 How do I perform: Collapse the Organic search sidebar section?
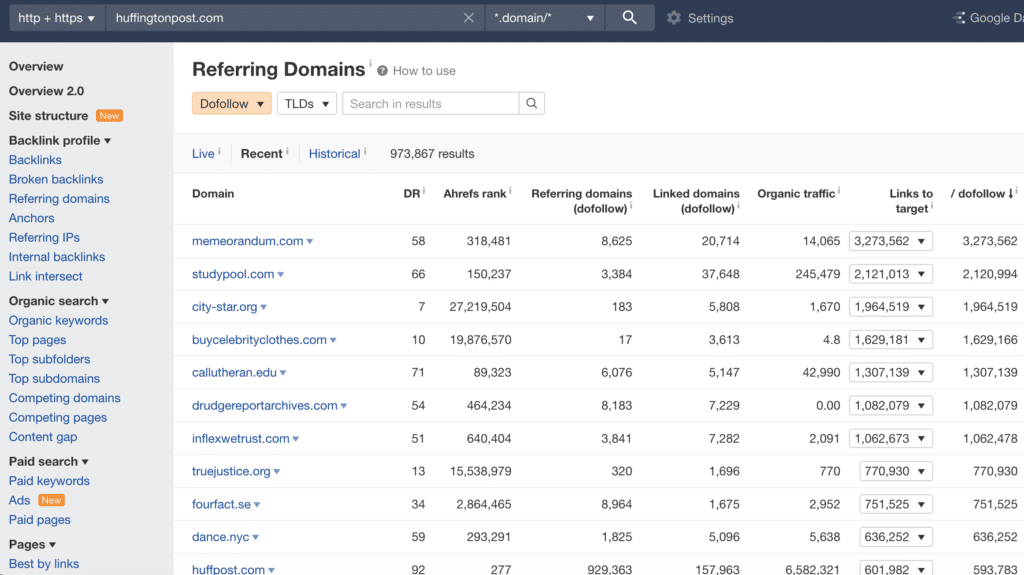click(59, 301)
